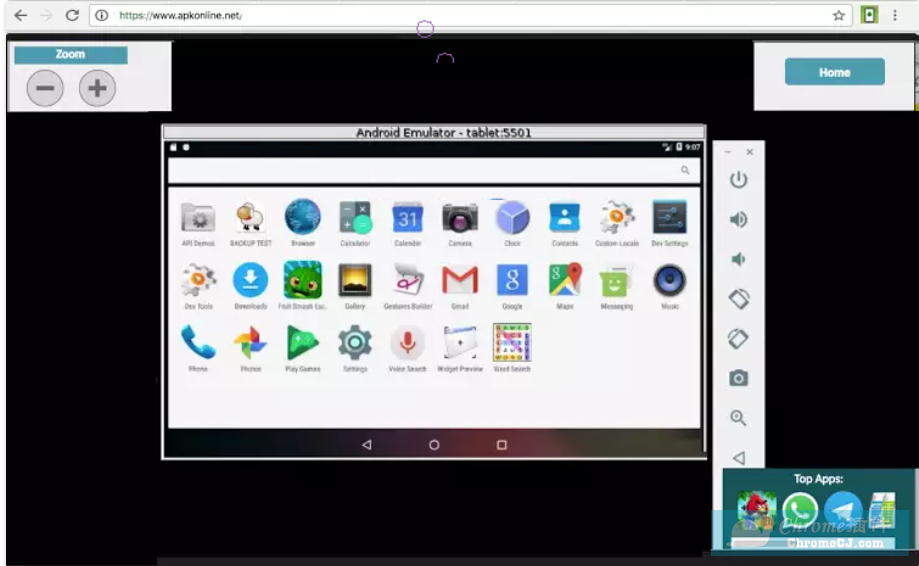Click the green browser extension icon
Screen dimensions: 919x566
coord(869,15)
